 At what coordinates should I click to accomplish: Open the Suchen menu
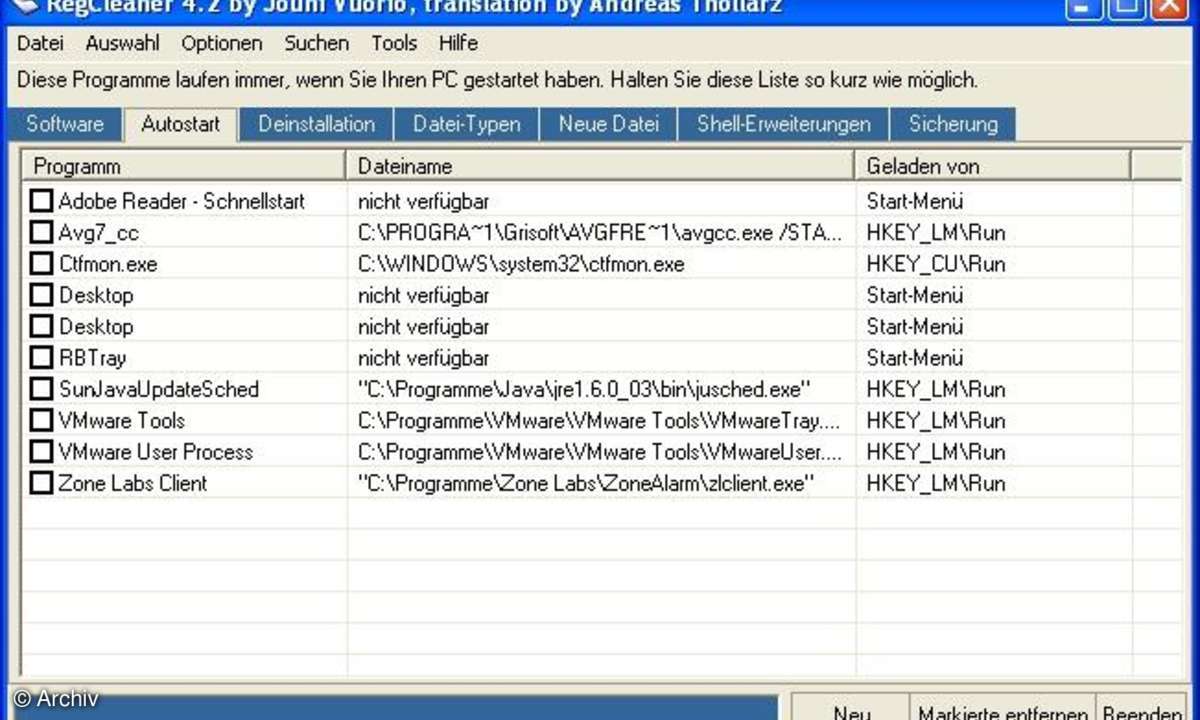[x=317, y=43]
